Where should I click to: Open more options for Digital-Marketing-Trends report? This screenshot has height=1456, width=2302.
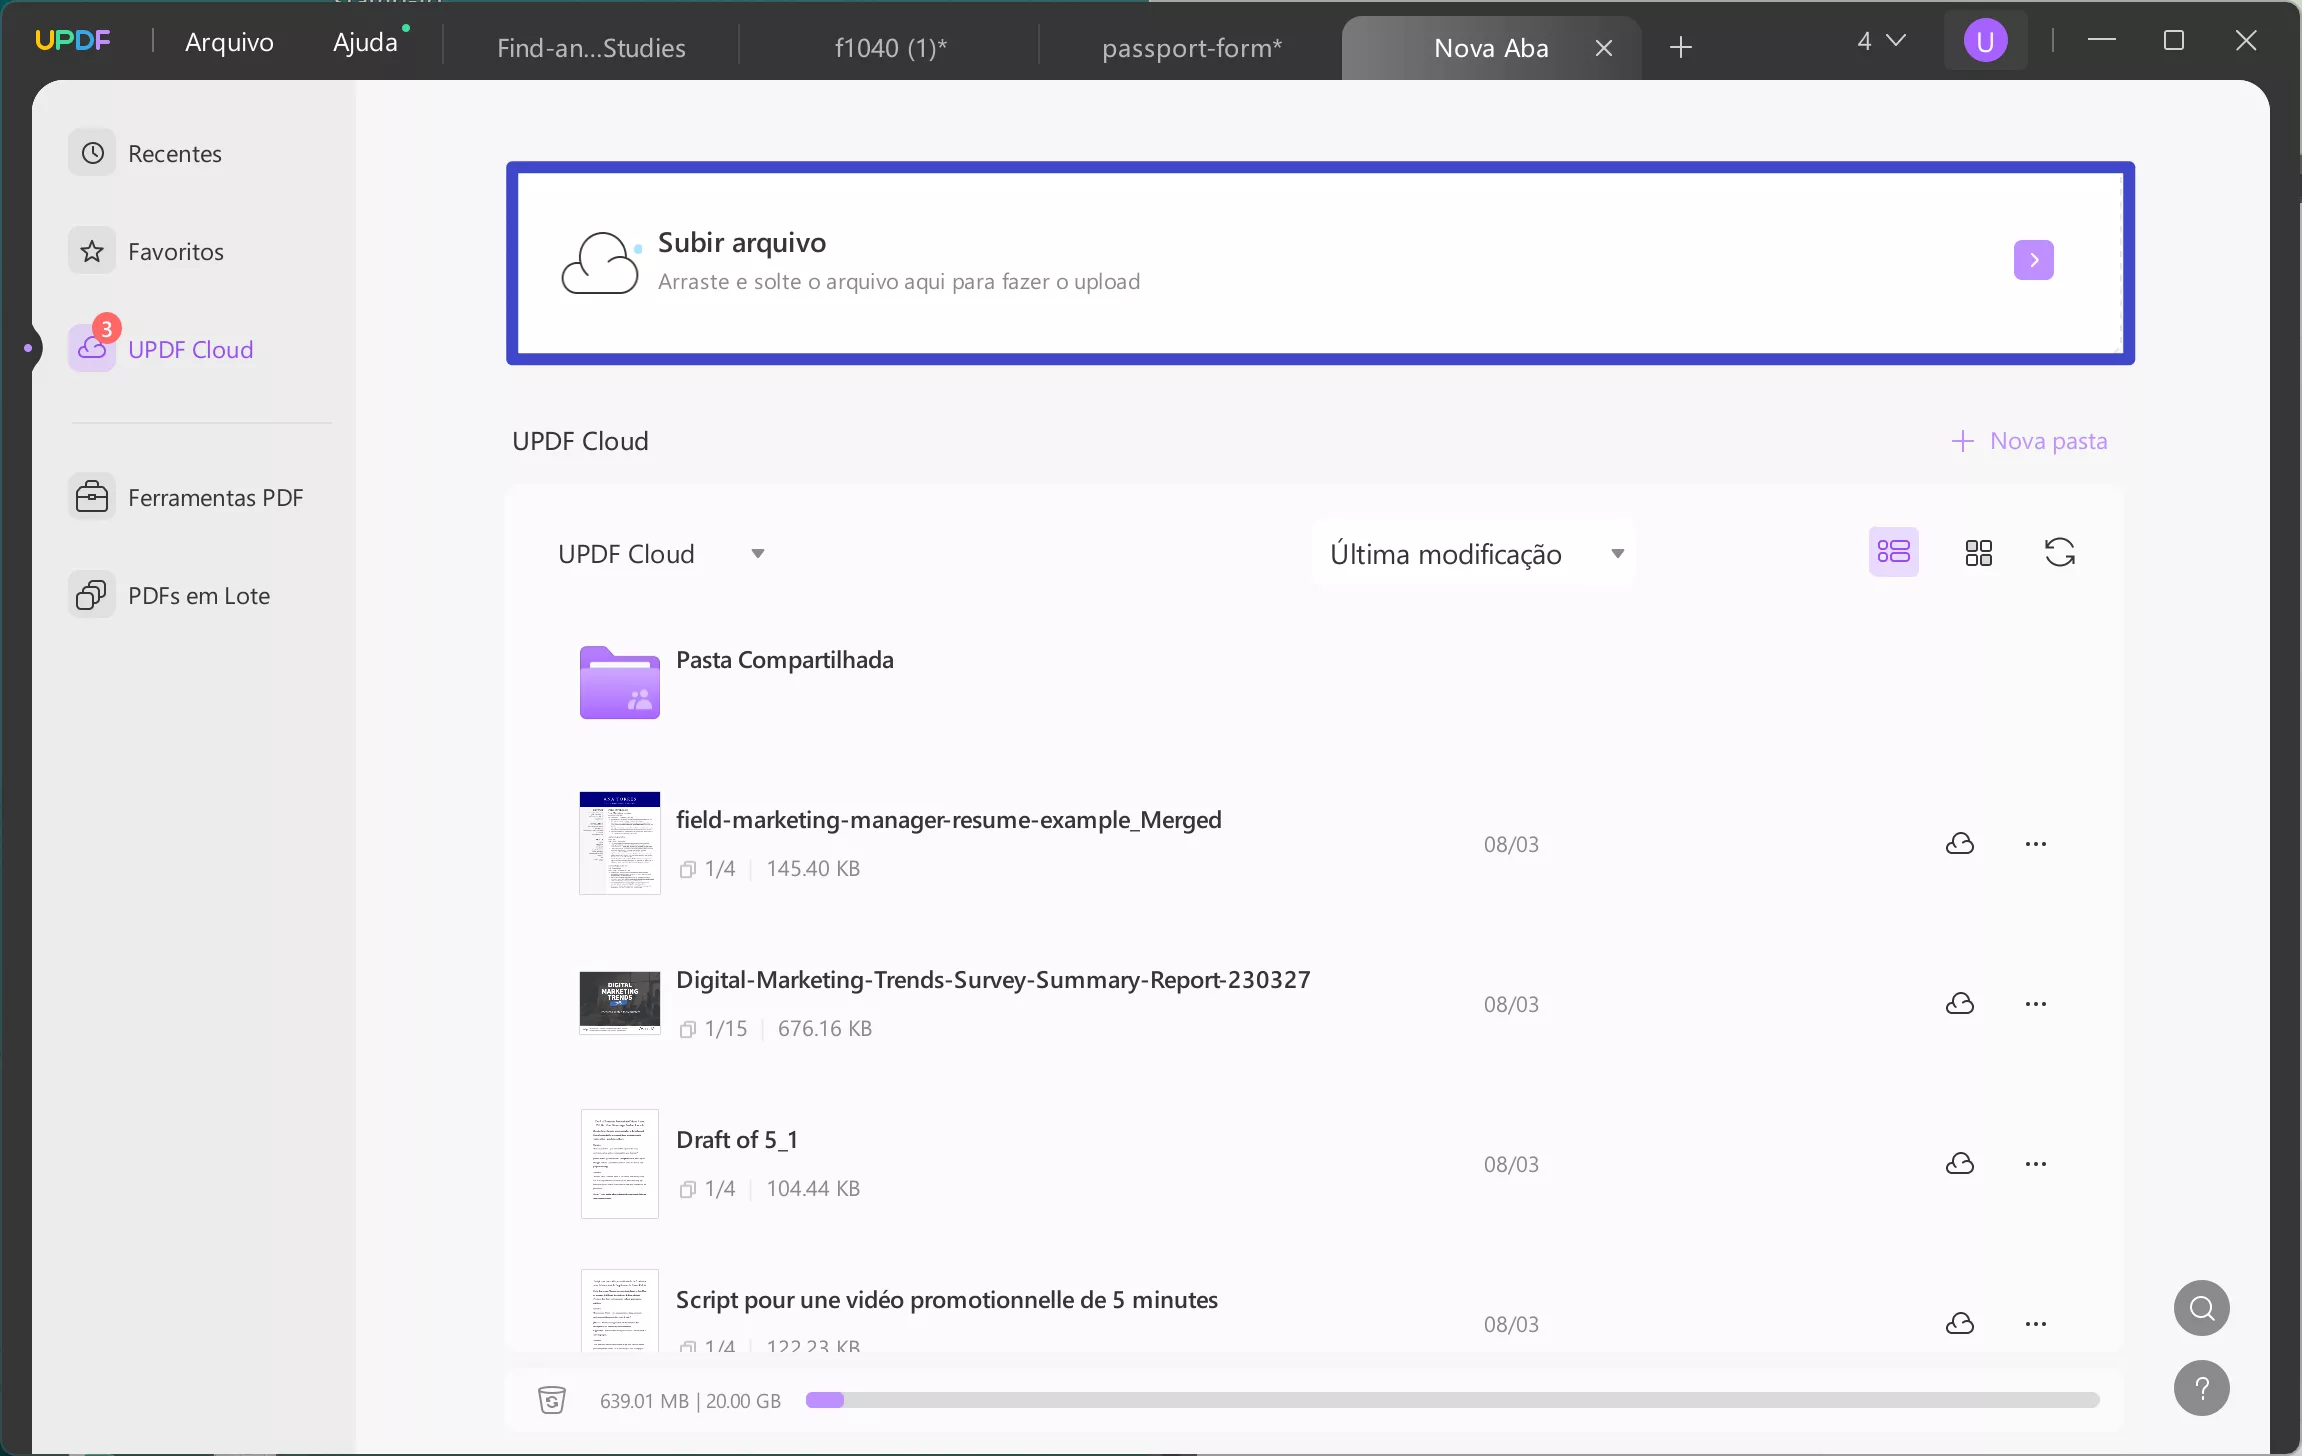click(x=2035, y=1004)
